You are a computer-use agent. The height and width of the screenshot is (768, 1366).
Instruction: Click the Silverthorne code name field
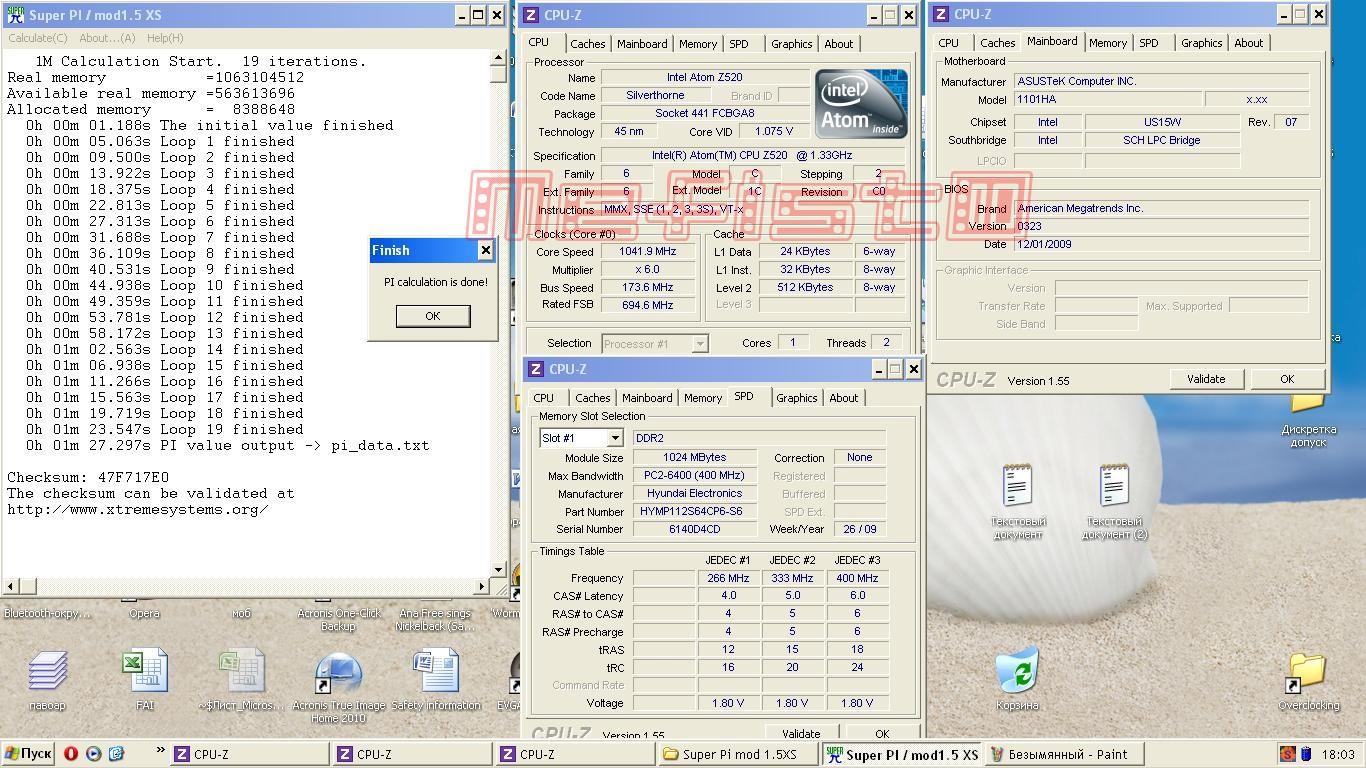[x=656, y=96]
